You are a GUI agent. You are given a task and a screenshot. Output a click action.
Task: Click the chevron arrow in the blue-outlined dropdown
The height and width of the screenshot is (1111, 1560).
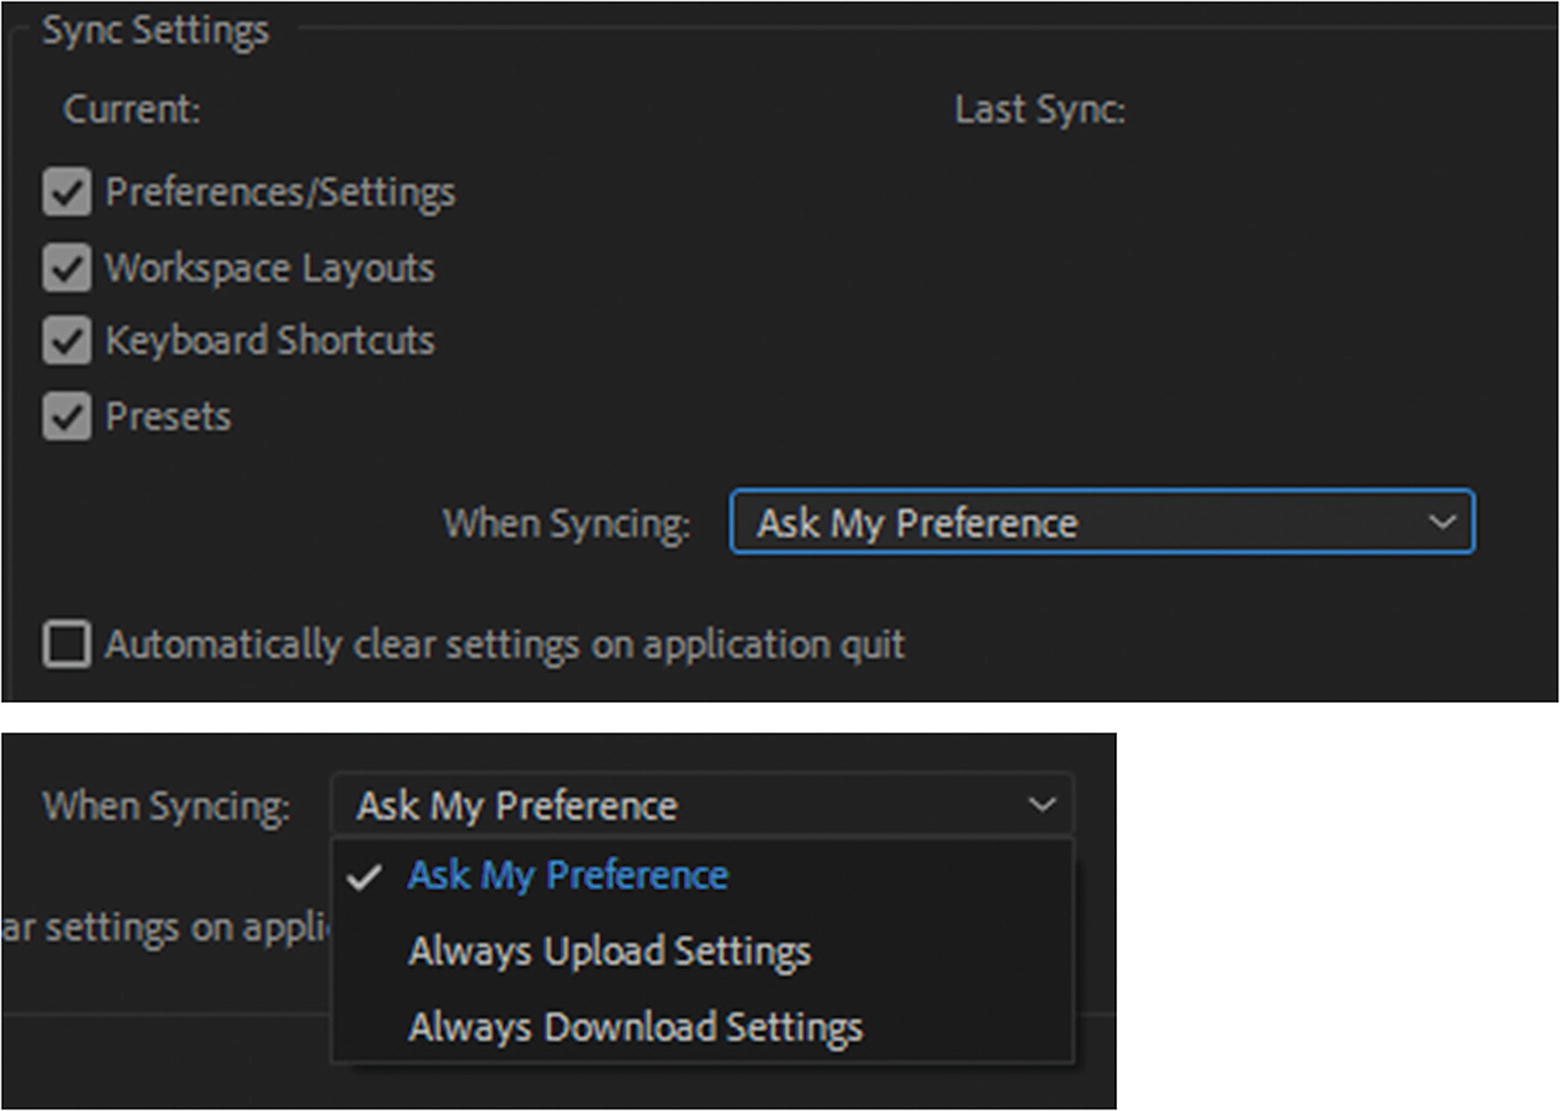[1441, 522]
